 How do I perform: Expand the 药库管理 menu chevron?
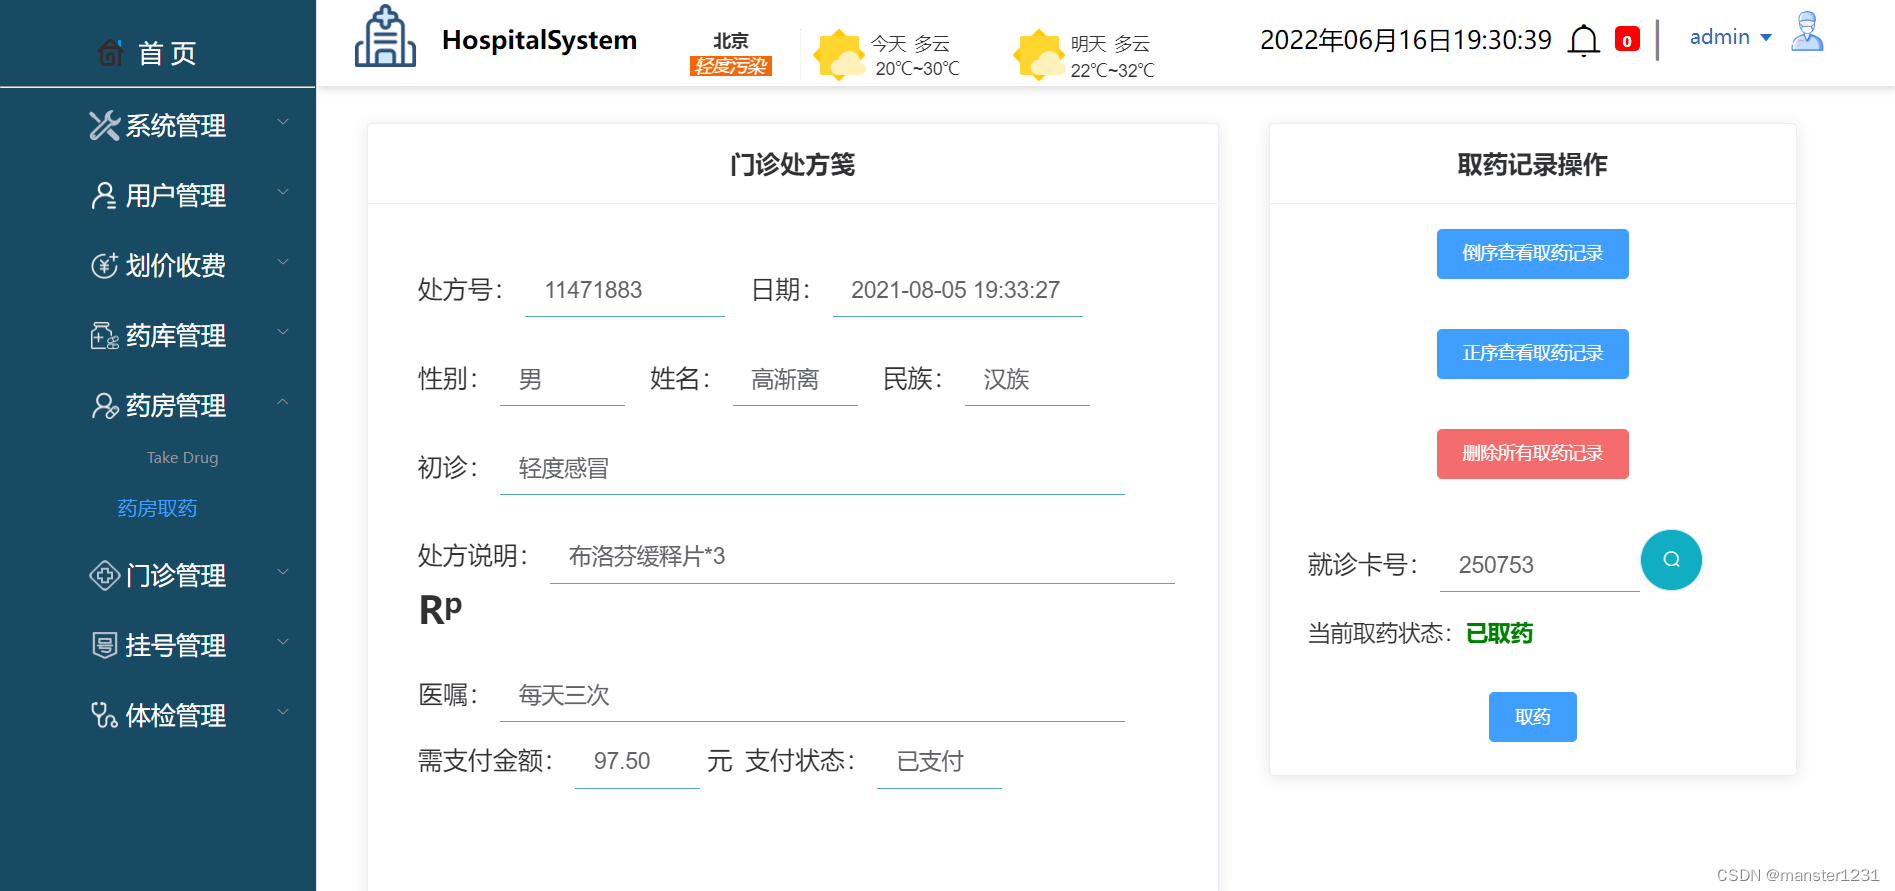pos(283,332)
